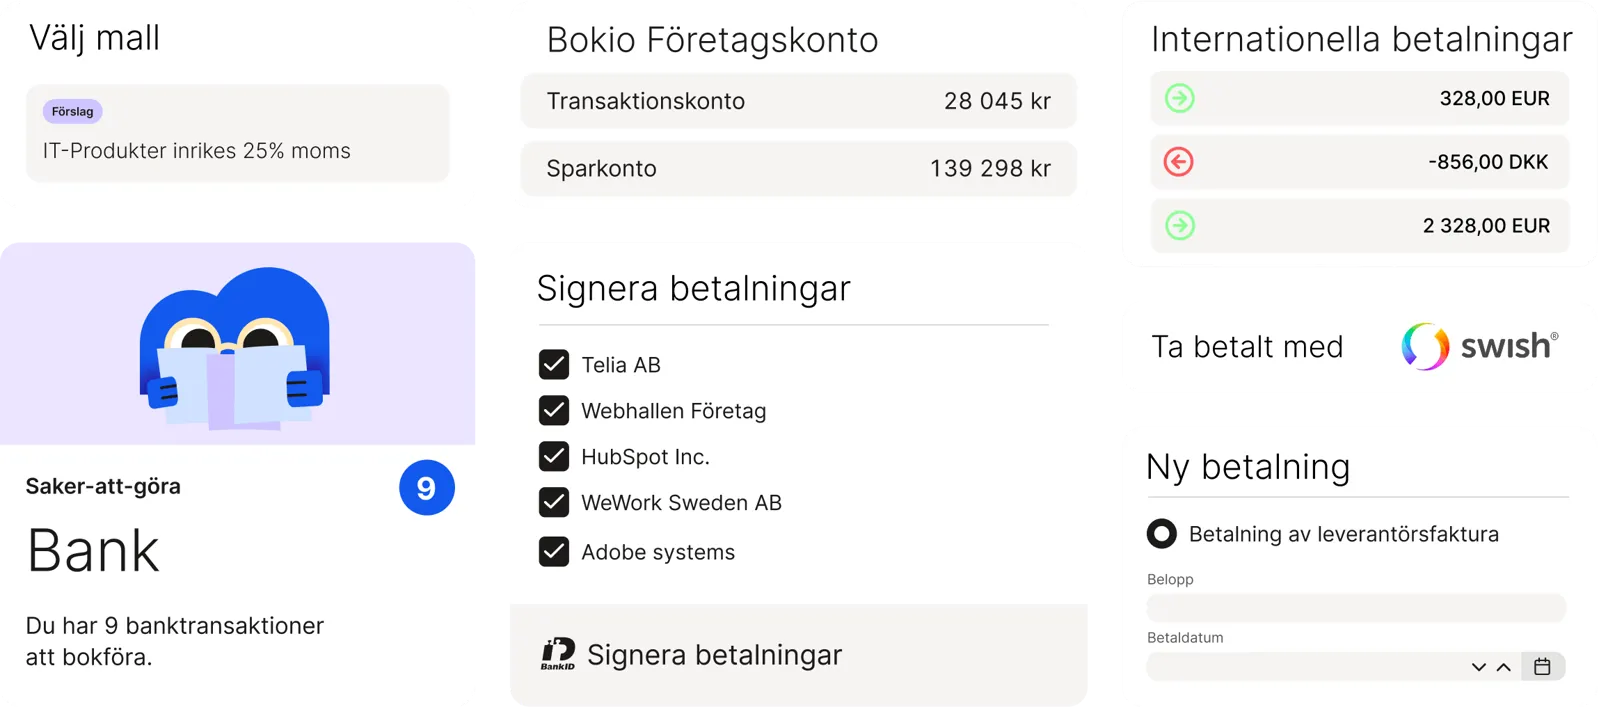
Task: Select the Betalning av leverantörsfaktura radio button
Action: 1162,534
